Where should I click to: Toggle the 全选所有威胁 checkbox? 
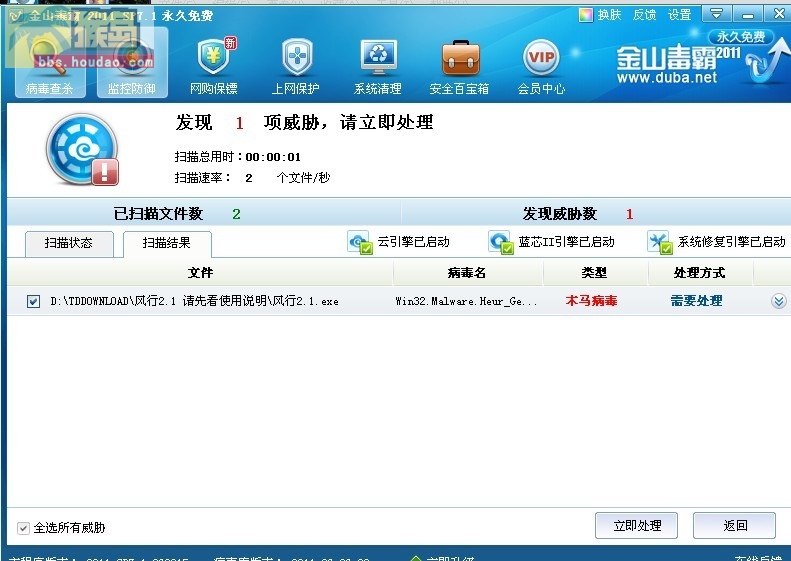click(x=23, y=528)
